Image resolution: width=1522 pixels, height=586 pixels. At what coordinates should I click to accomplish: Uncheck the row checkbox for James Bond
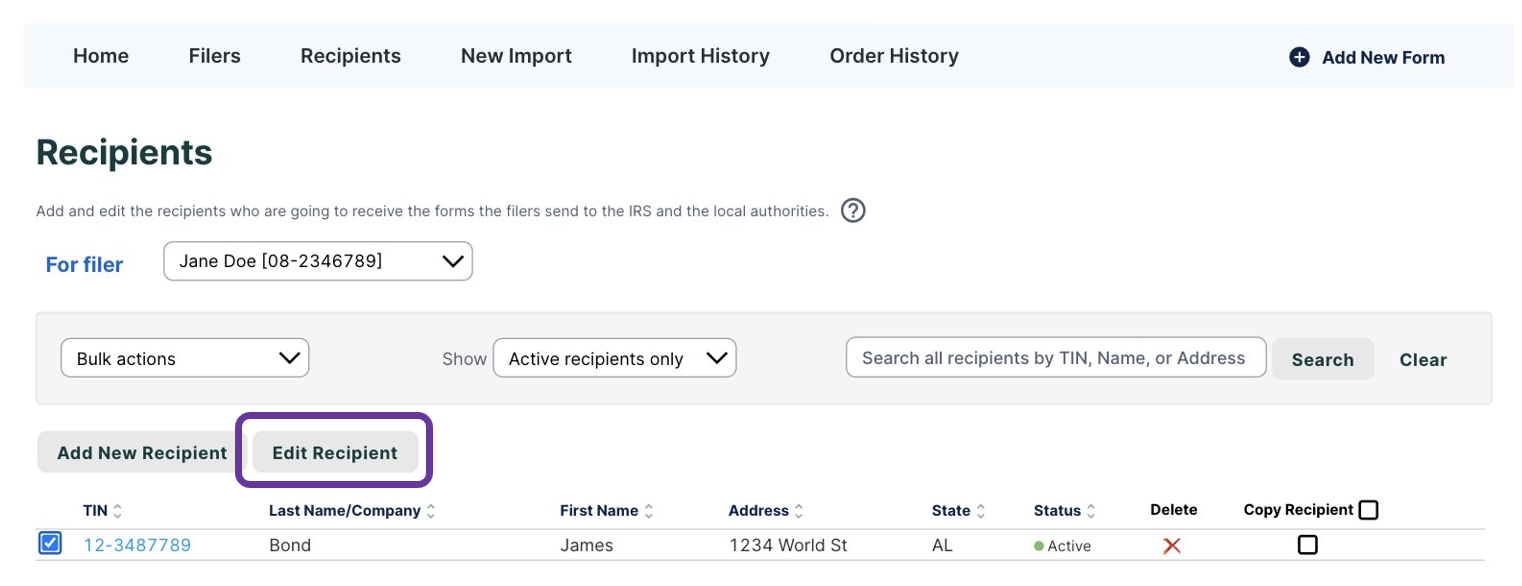50,544
